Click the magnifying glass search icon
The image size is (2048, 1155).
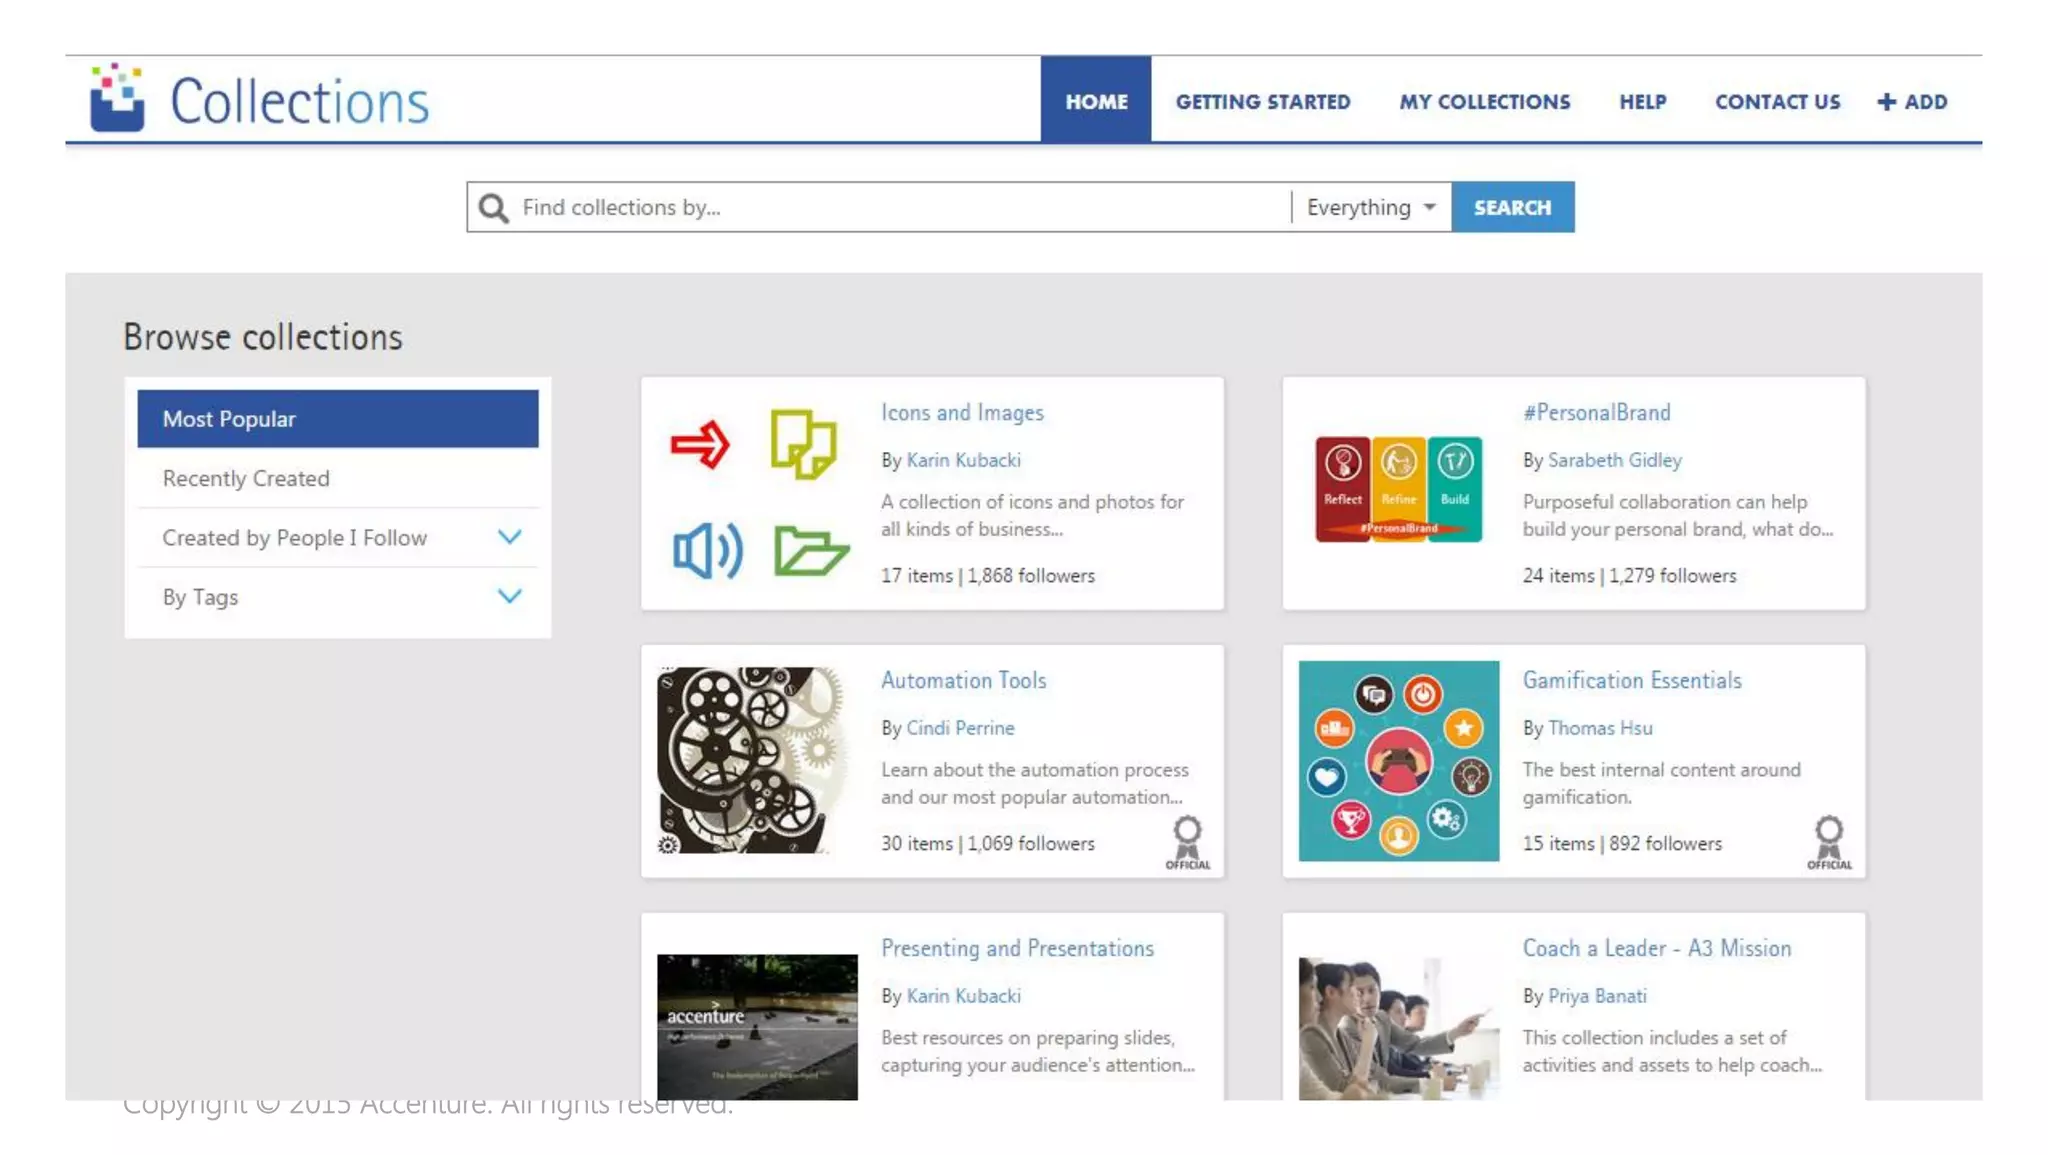pos(493,208)
